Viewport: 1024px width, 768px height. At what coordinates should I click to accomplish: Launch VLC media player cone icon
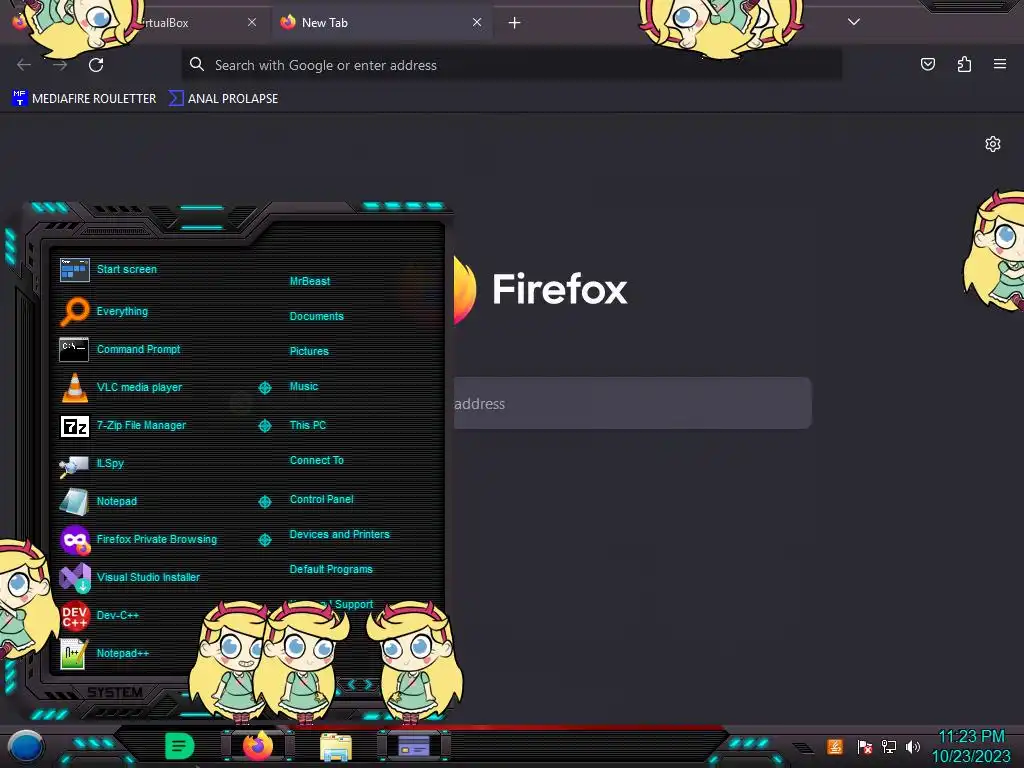(74, 387)
